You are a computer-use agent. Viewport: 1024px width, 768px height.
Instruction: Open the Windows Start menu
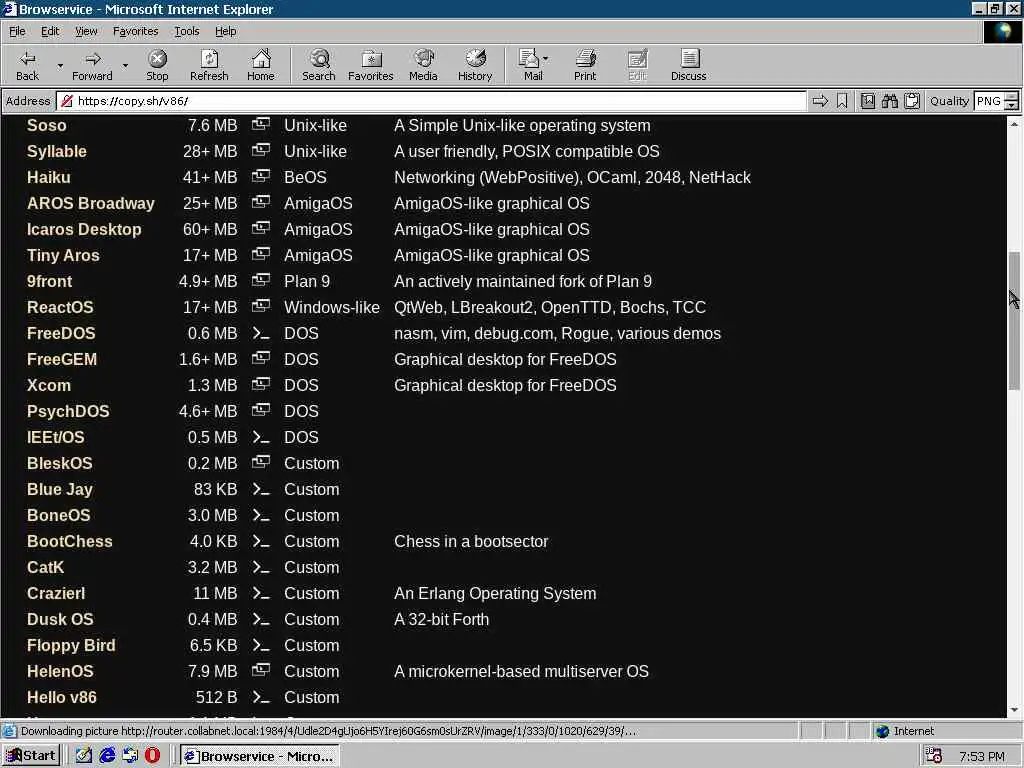click(x=31, y=756)
